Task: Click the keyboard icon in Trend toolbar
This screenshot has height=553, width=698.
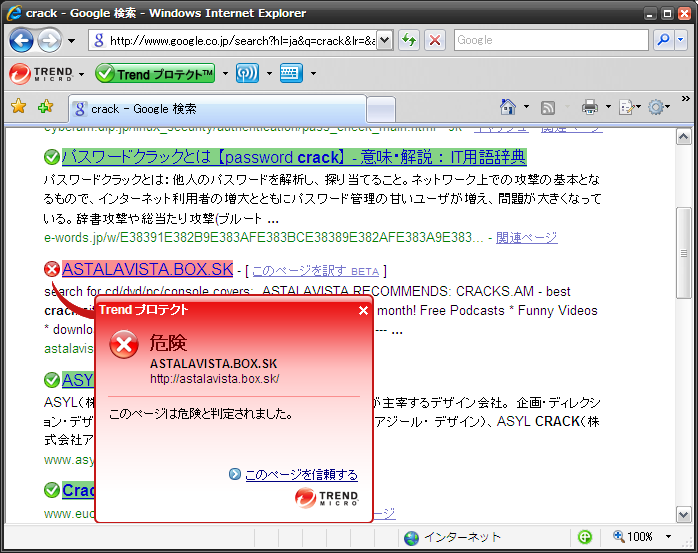Action: tap(291, 73)
